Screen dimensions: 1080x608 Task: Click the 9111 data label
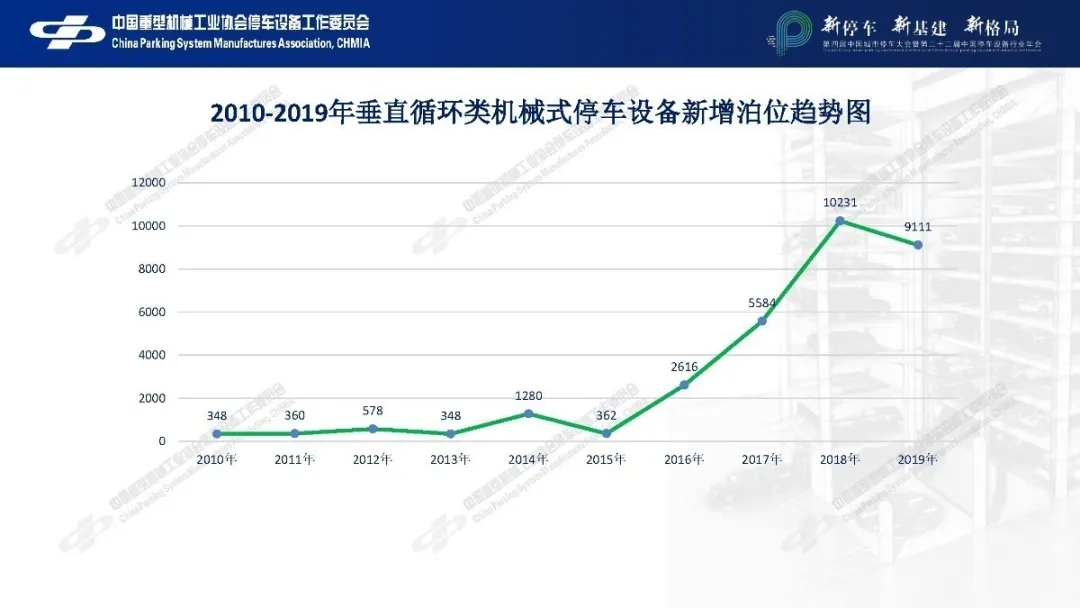point(917,226)
